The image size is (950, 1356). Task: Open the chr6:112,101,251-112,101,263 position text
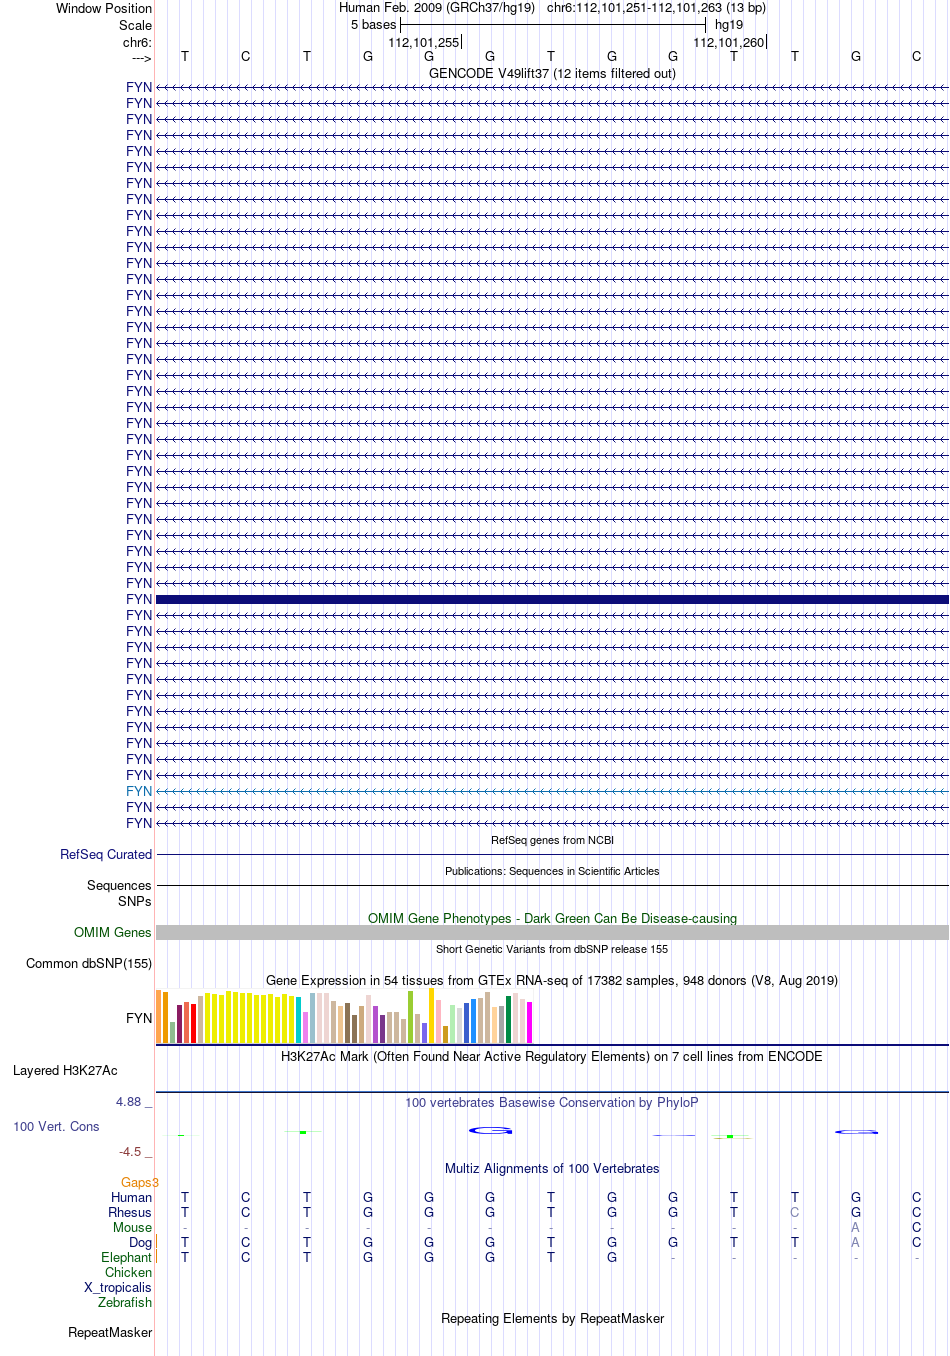click(x=656, y=8)
